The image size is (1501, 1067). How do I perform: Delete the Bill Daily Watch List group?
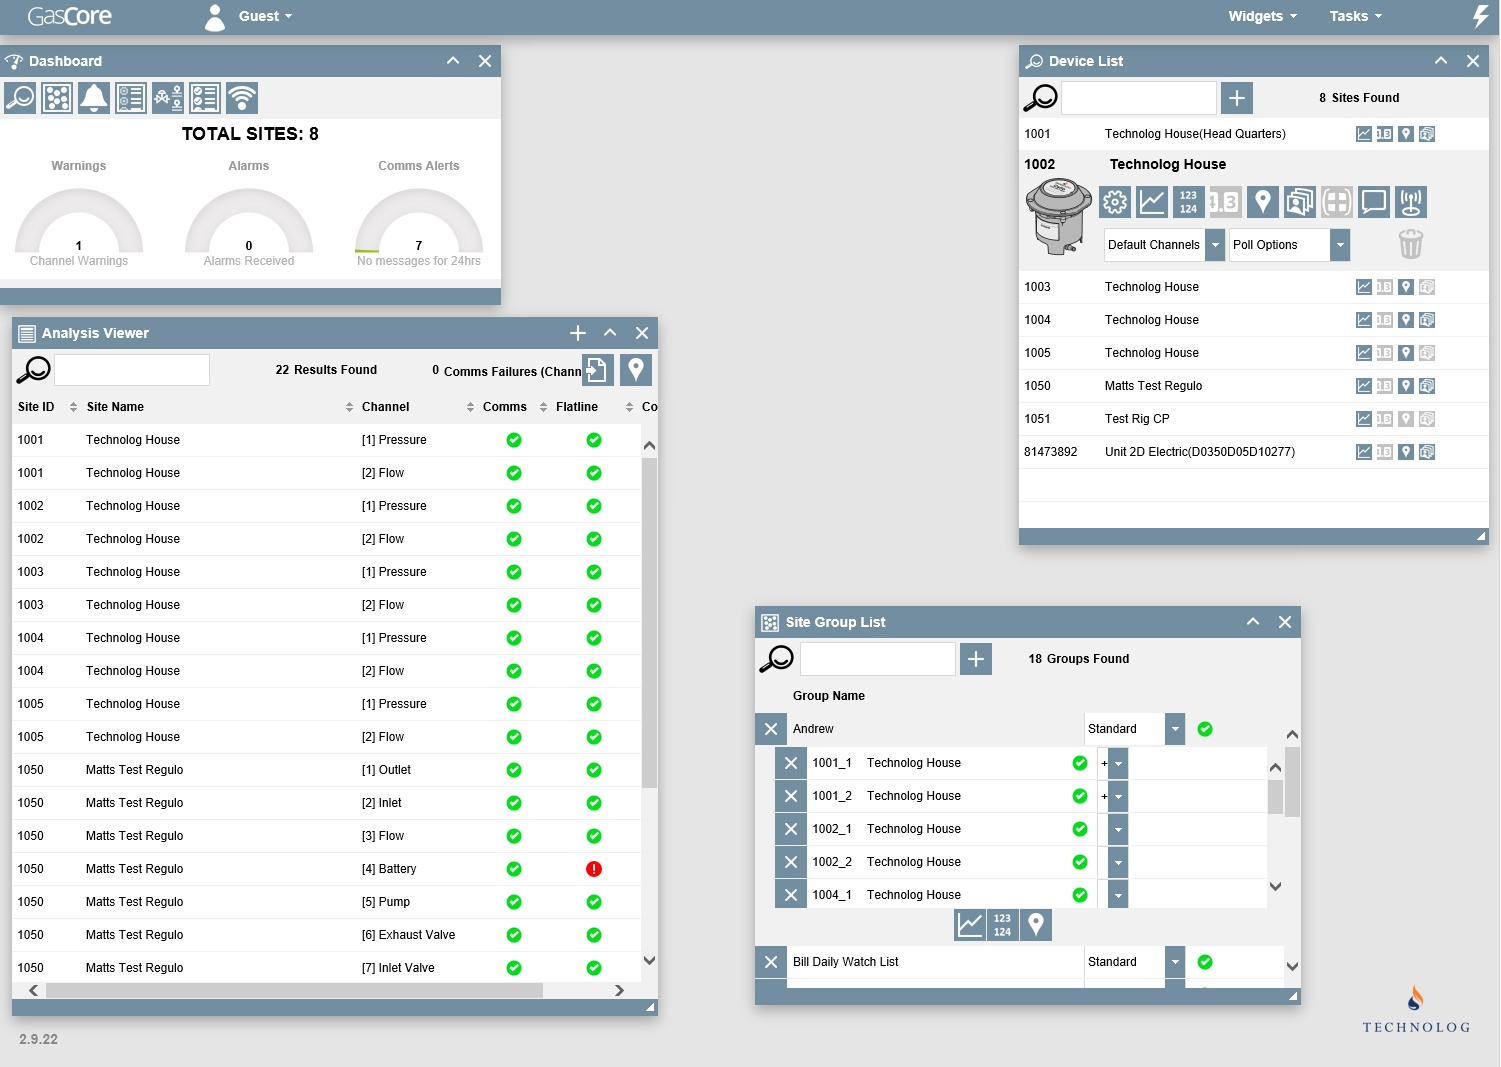771,962
